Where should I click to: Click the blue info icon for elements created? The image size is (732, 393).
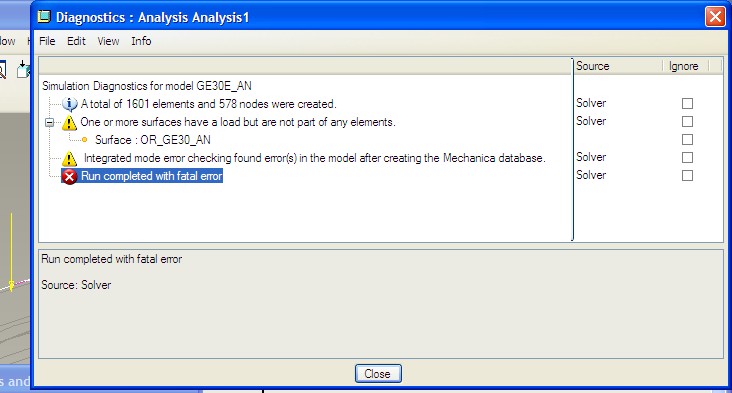[x=70, y=104]
